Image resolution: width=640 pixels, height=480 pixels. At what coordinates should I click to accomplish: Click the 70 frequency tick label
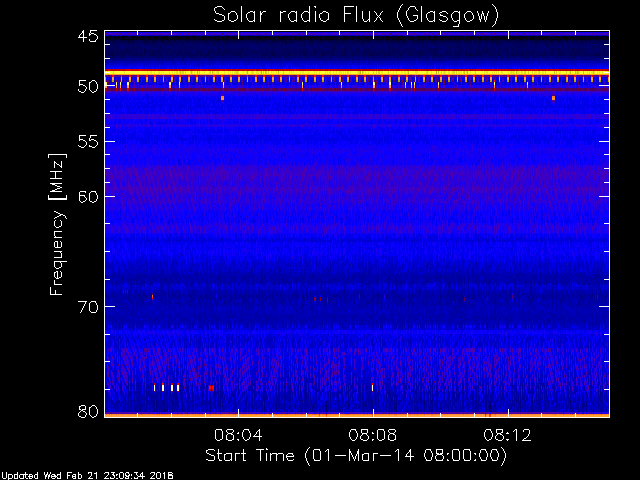pyautogui.click(x=88, y=307)
